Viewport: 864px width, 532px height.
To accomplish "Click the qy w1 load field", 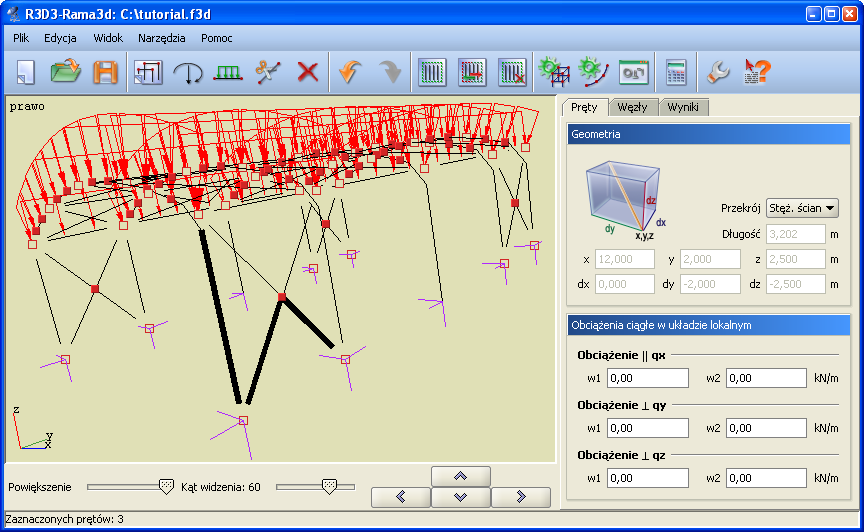I will 648,428.
